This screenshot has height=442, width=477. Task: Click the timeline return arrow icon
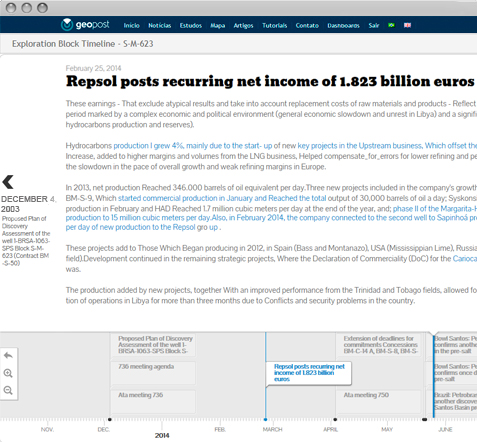click(x=8, y=356)
